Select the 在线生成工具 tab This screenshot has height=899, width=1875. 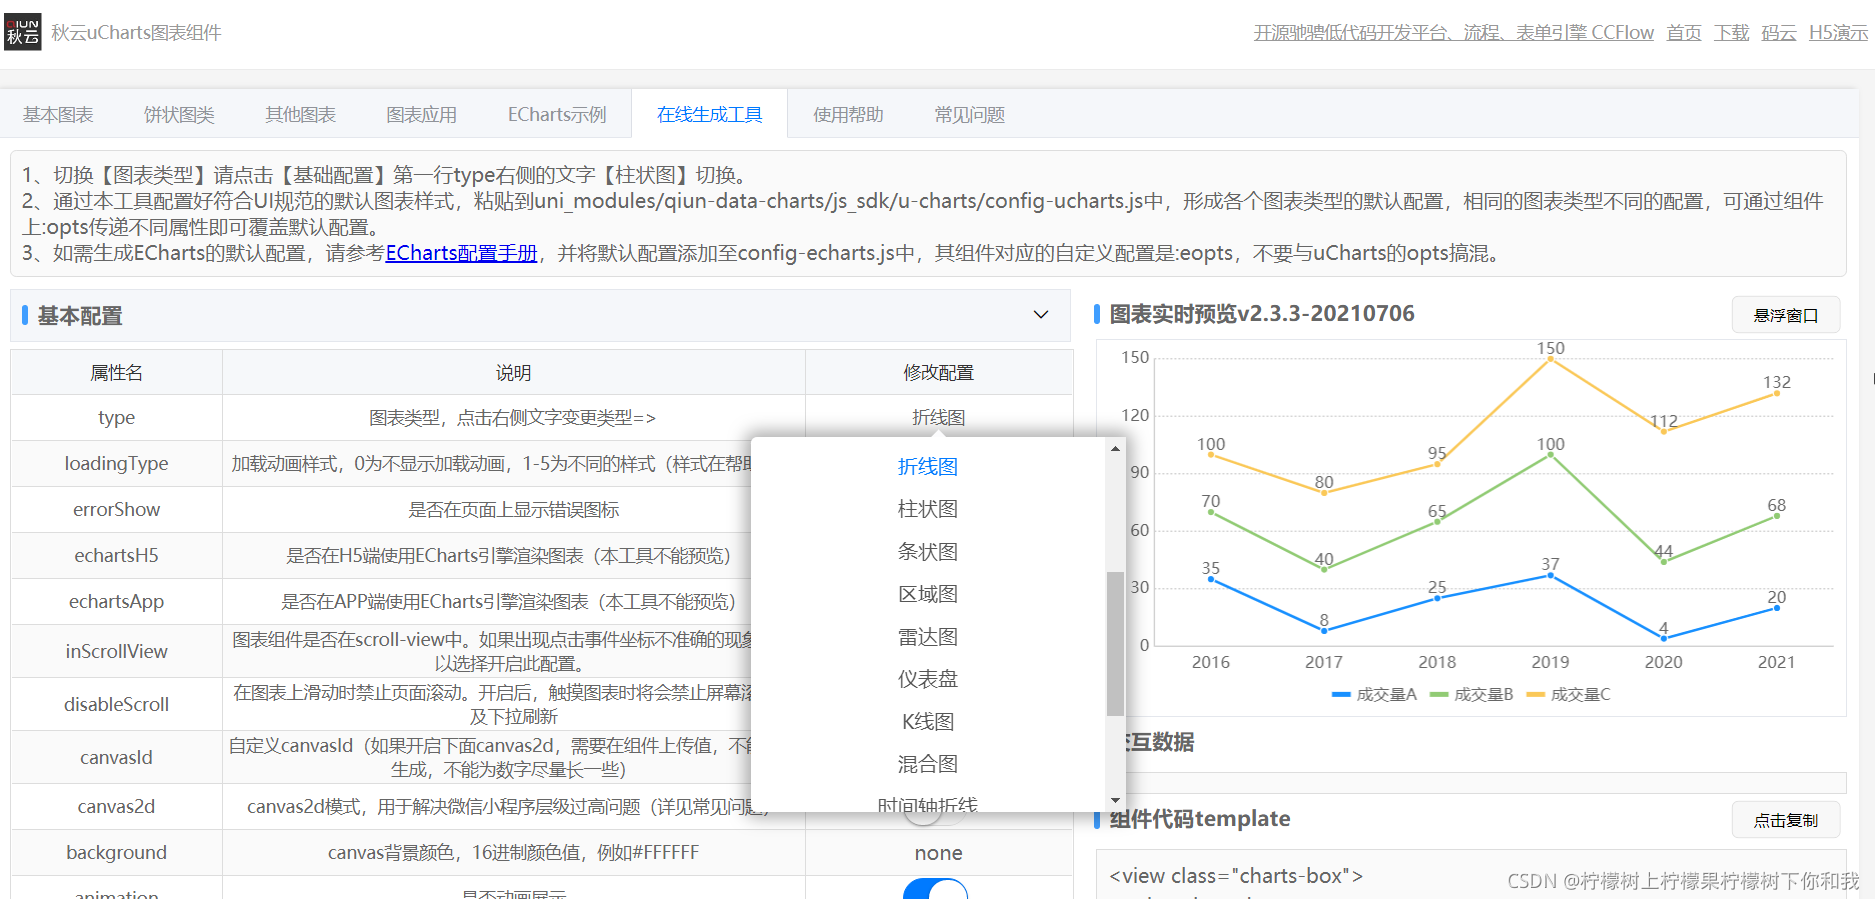pos(709,115)
